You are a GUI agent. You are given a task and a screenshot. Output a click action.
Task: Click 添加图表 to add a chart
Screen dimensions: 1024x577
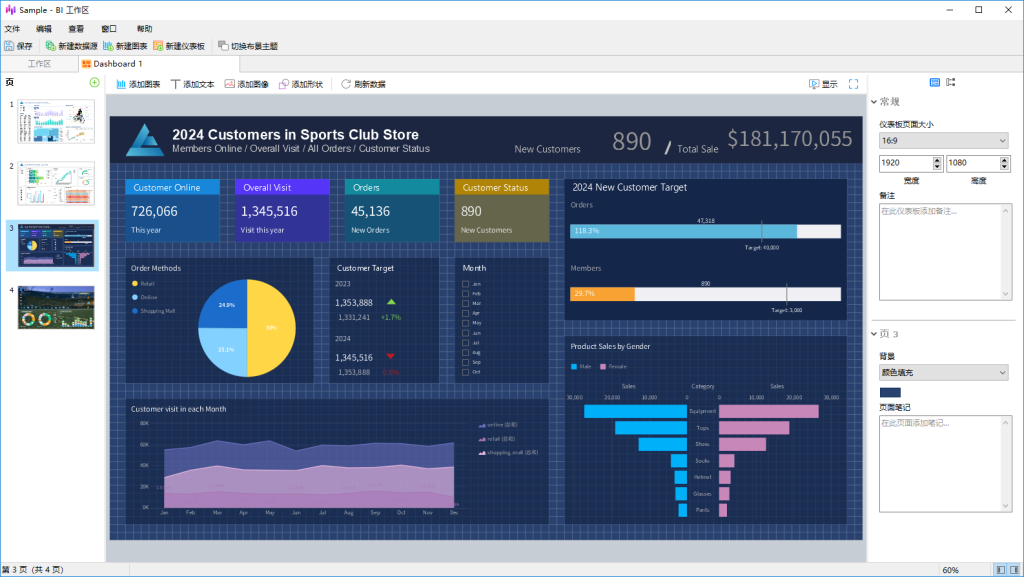pyautogui.click(x=139, y=84)
